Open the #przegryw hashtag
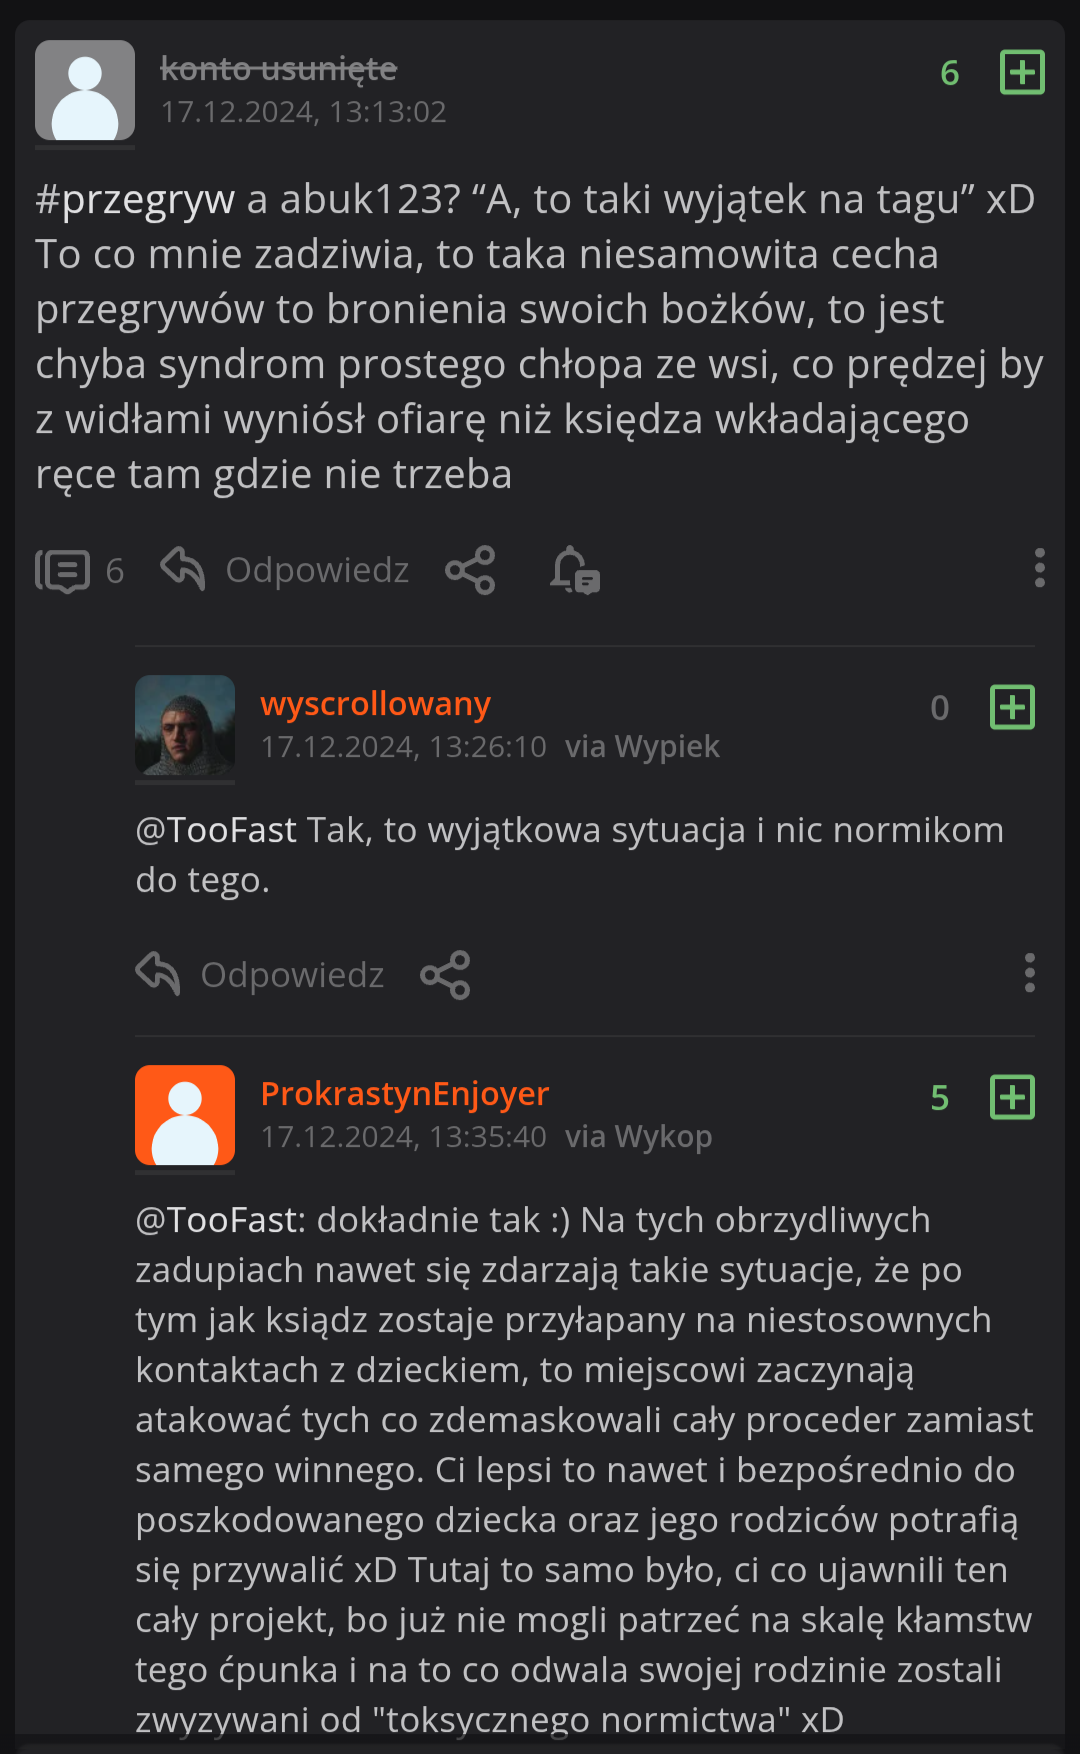1080x1754 pixels. click(135, 199)
